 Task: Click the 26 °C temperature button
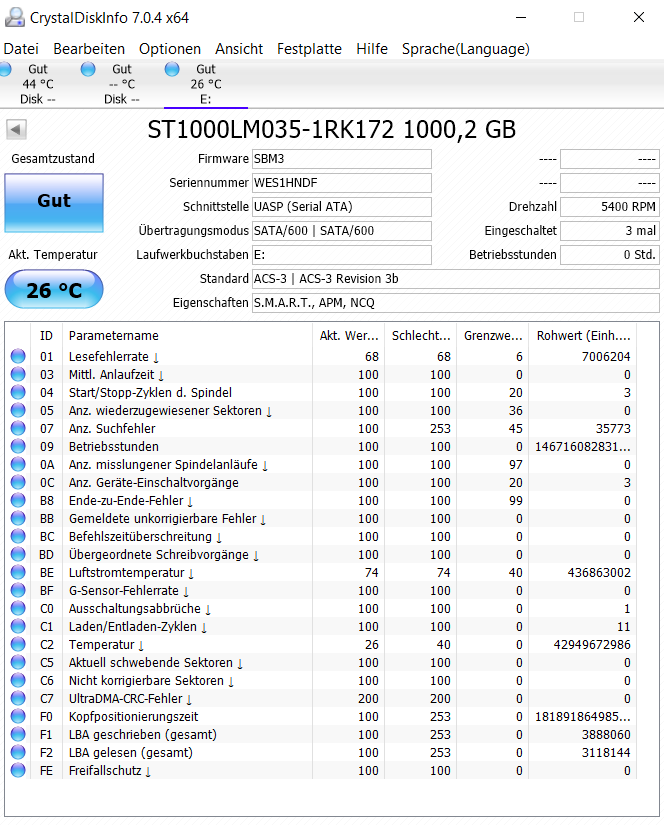(x=54, y=289)
